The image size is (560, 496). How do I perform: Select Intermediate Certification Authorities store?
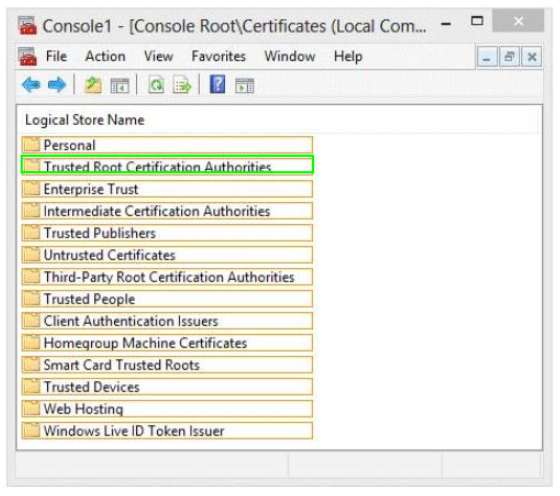[x=167, y=211]
